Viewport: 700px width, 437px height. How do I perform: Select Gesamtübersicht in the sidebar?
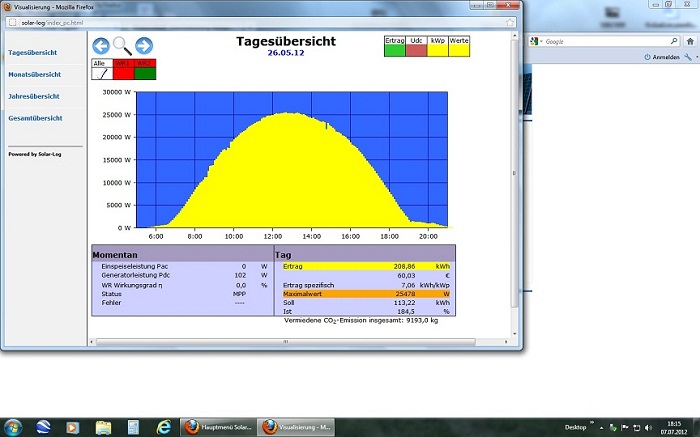36,118
